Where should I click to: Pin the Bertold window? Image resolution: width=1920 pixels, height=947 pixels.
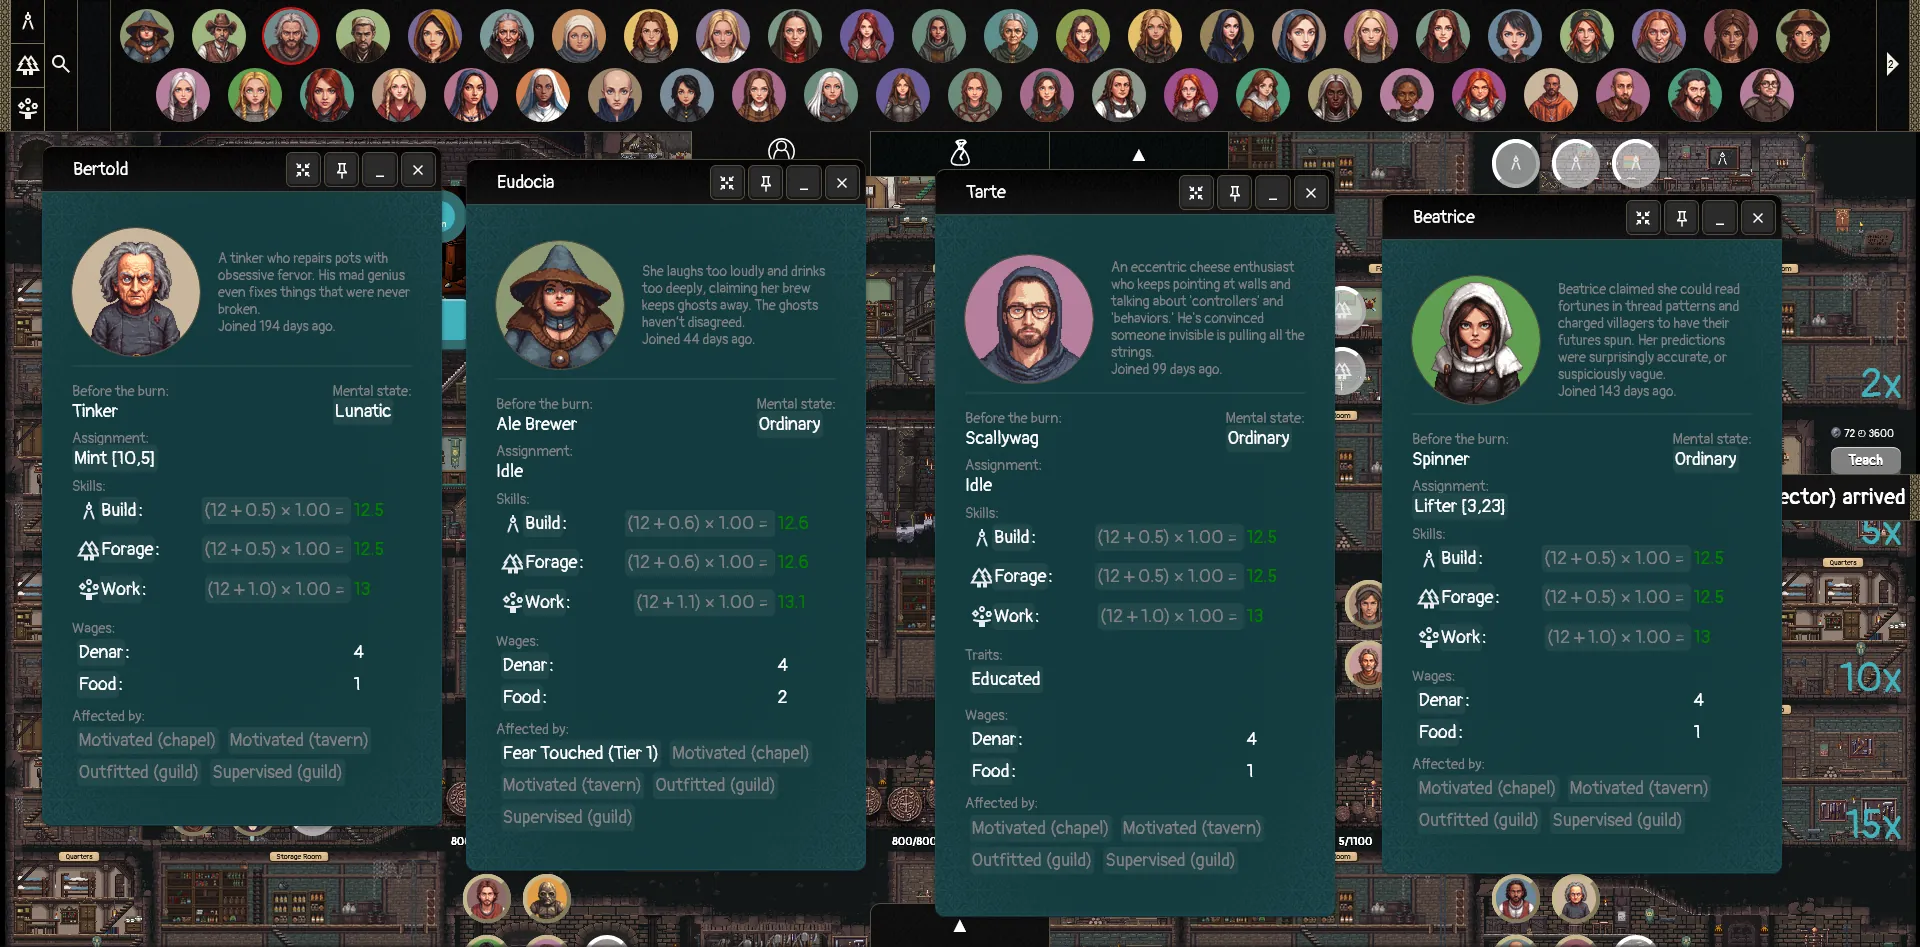(x=341, y=169)
